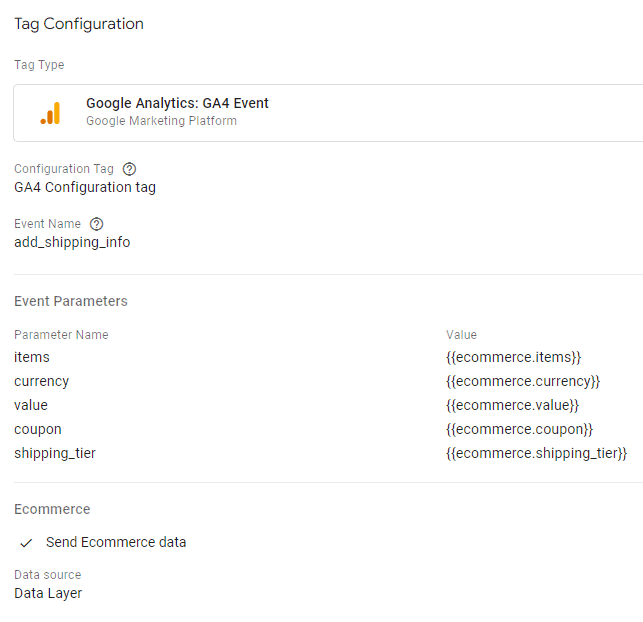Select the coupon parameter name
This screenshot has width=643, height=622.
[x=38, y=429]
